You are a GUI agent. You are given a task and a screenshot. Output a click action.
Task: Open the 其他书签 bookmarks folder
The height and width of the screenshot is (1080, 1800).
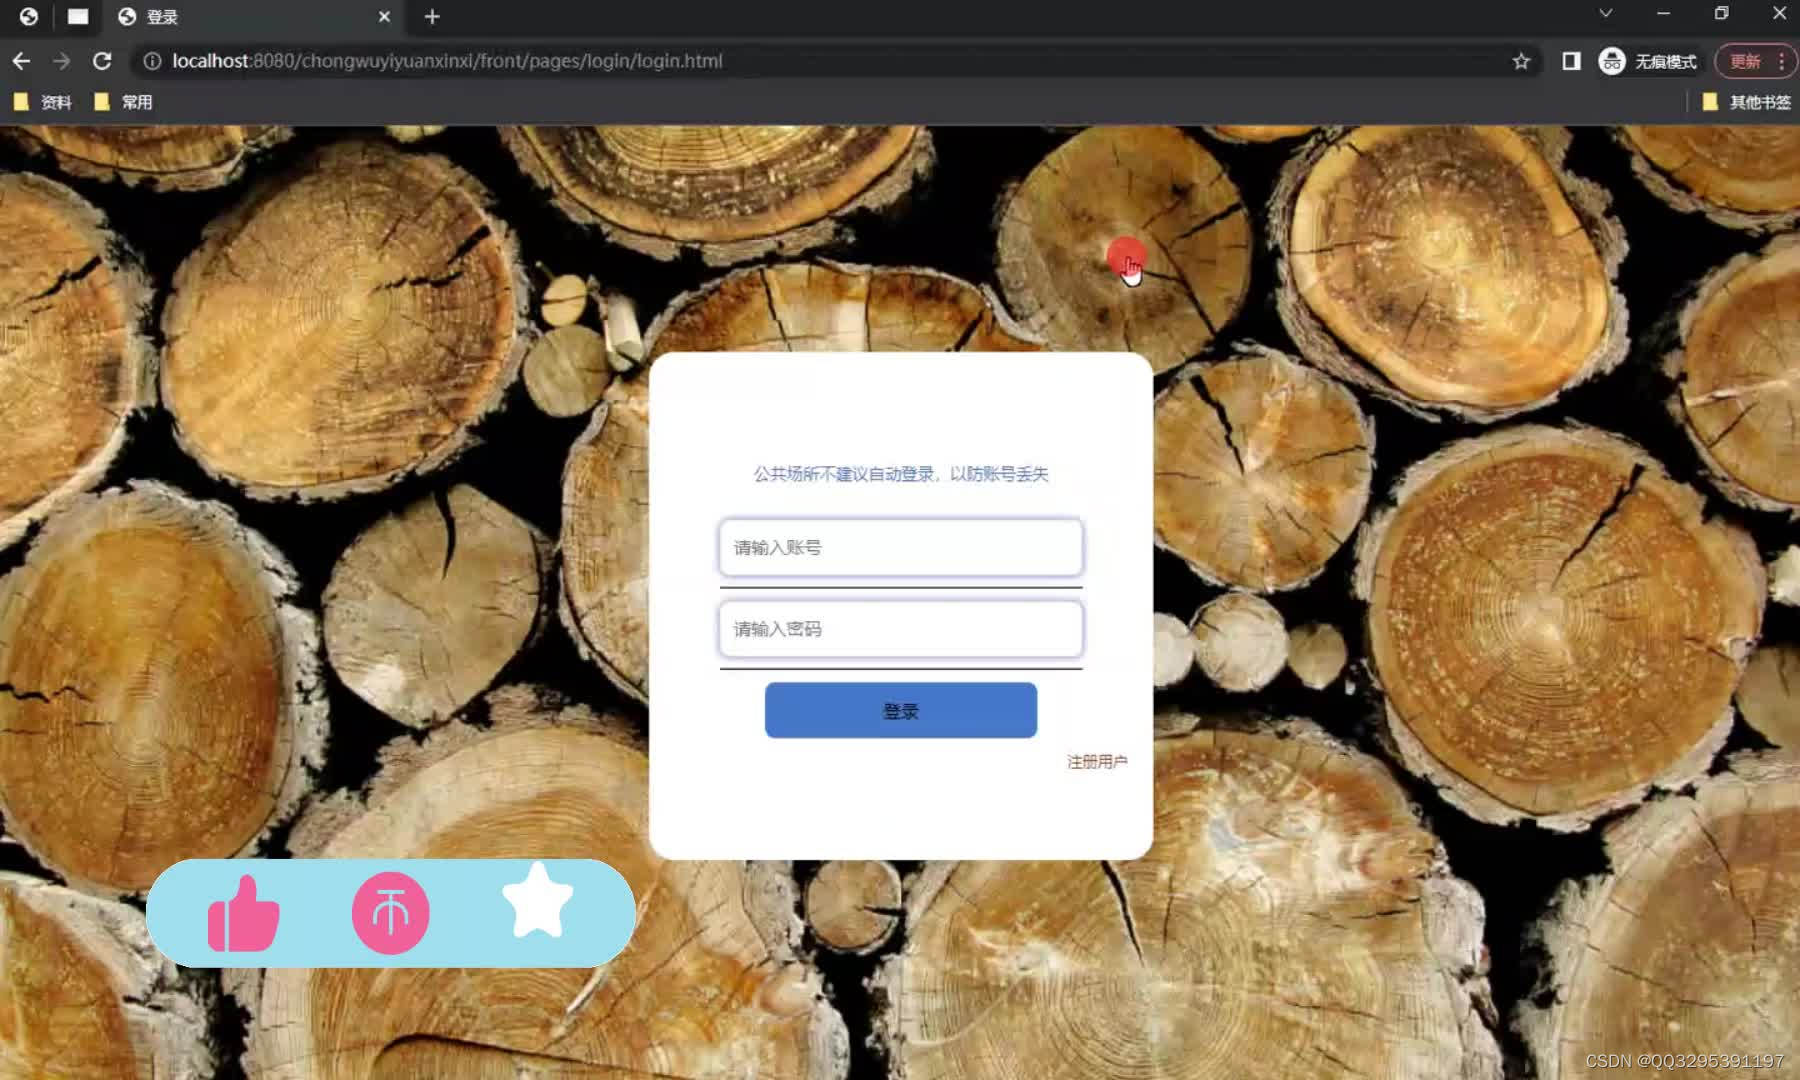tap(1747, 102)
